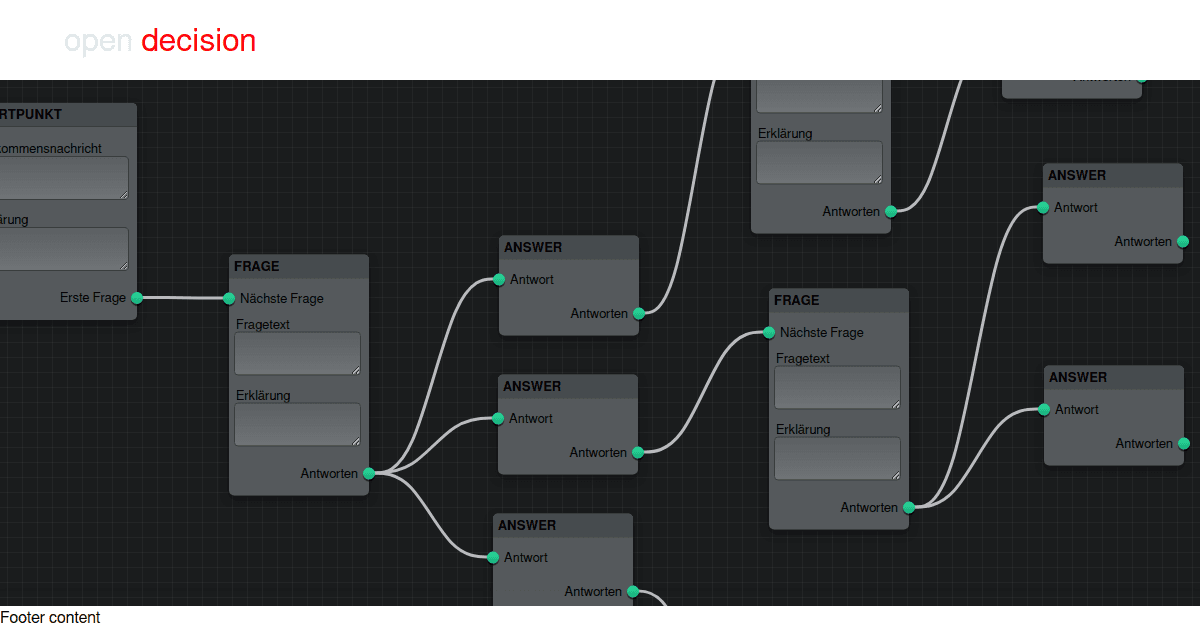Click the Willkommensnachricht field in STARTPUNKT node
Viewport: 1200px width, 630px height.
(x=63, y=177)
